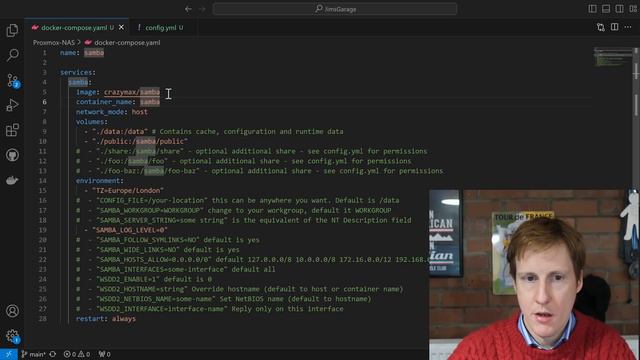This screenshot has height=360, width=640.
Task: Click the 'container_name' key
Action: point(104,102)
